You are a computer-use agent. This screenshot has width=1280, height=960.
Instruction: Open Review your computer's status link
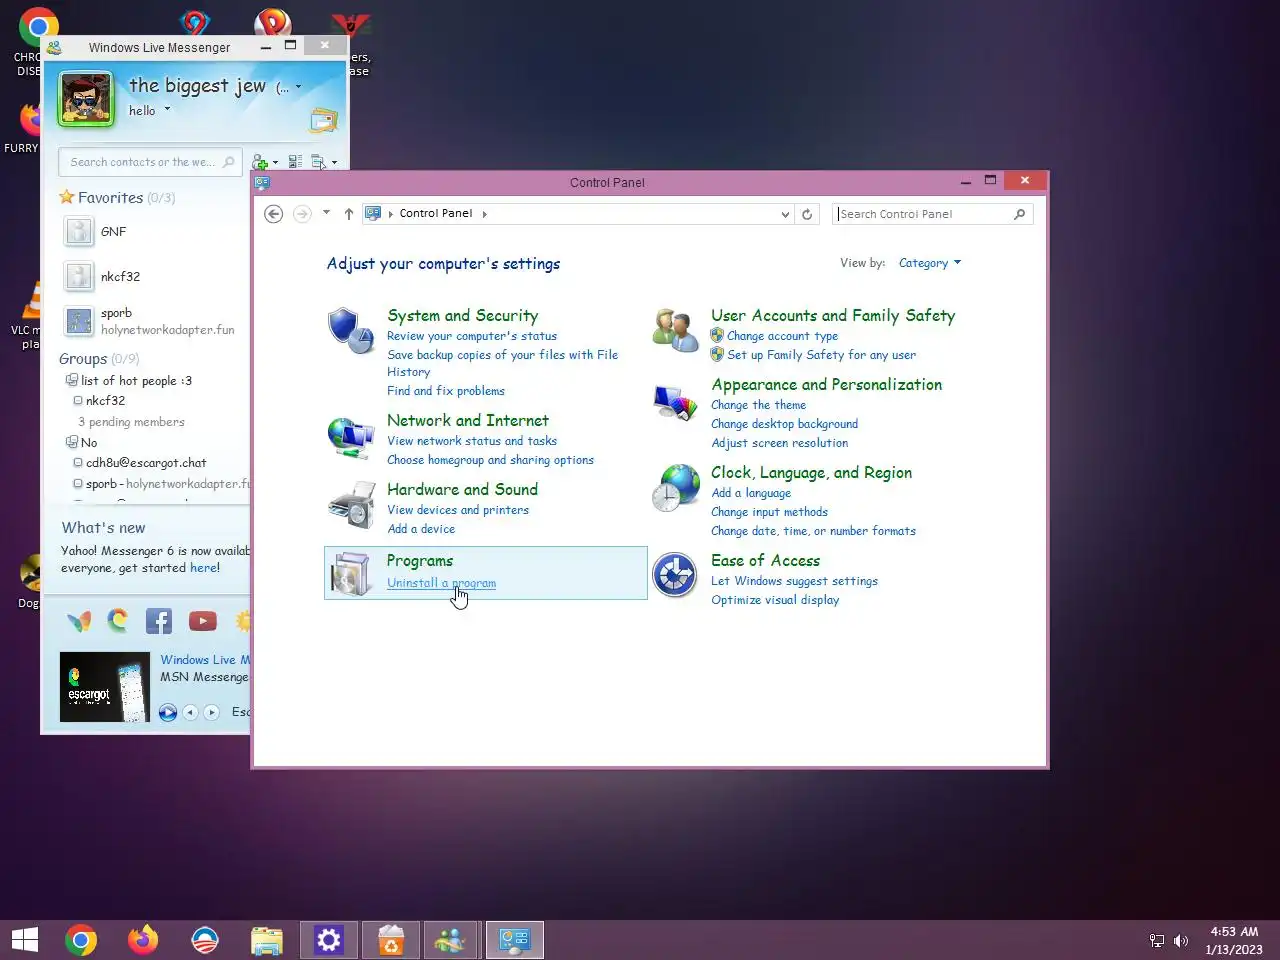pyautogui.click(x=472, y=336)
